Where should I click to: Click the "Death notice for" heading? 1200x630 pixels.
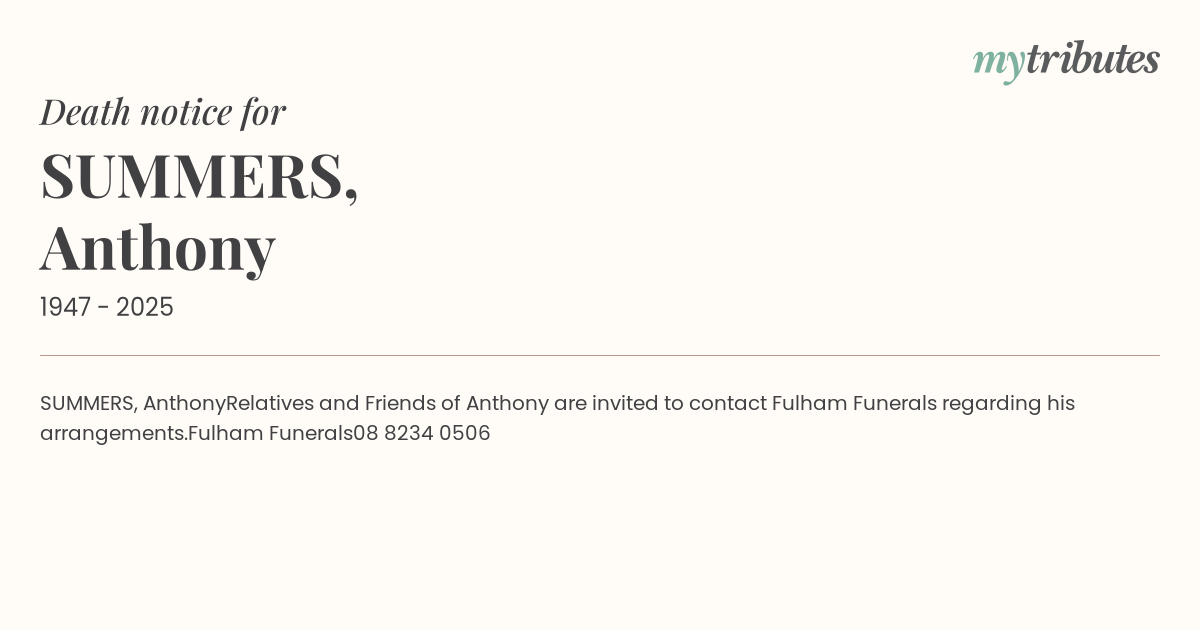pos(163,112)
